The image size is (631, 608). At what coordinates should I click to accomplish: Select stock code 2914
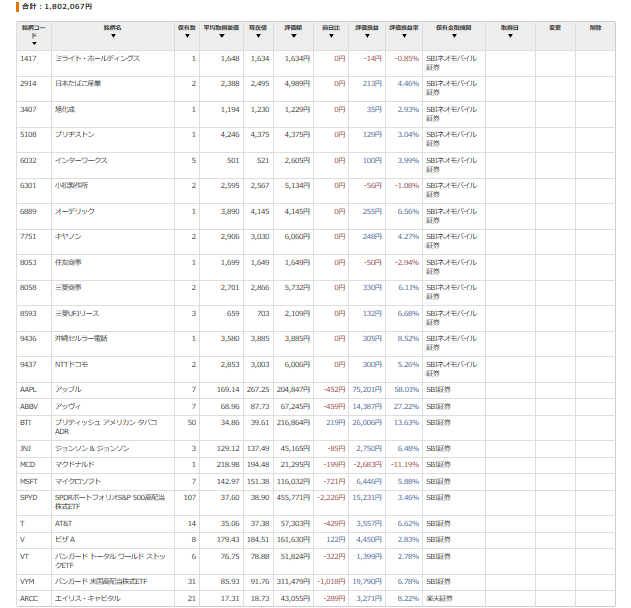coord(28,84)
